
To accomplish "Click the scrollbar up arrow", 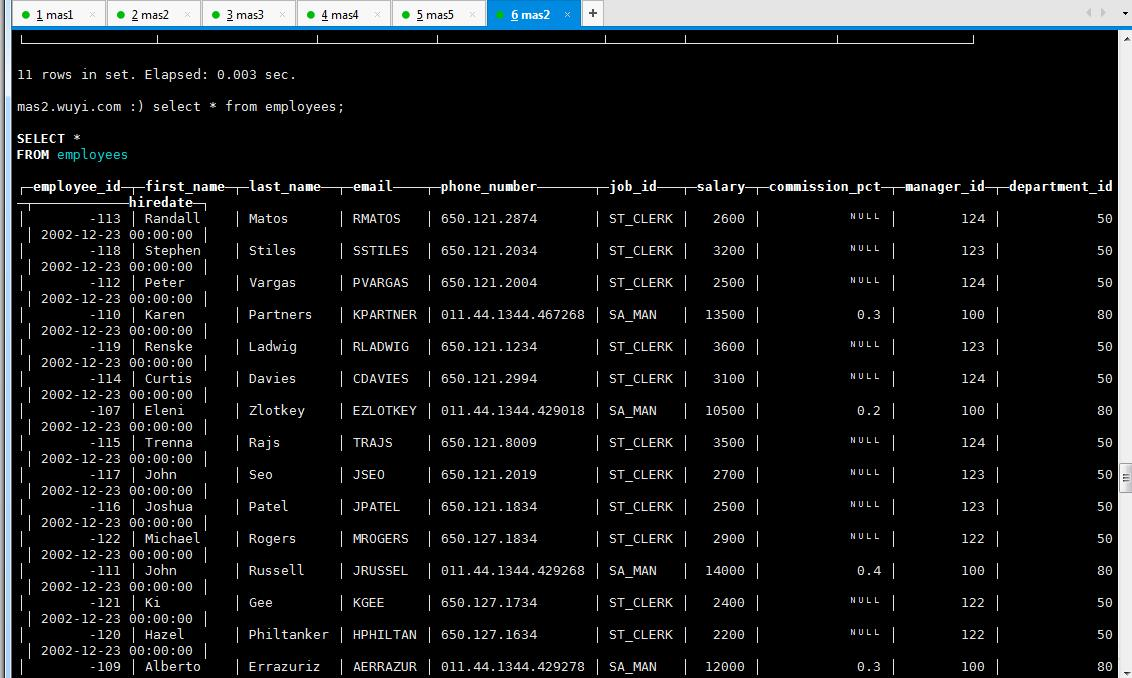I will pos(1126,38).
